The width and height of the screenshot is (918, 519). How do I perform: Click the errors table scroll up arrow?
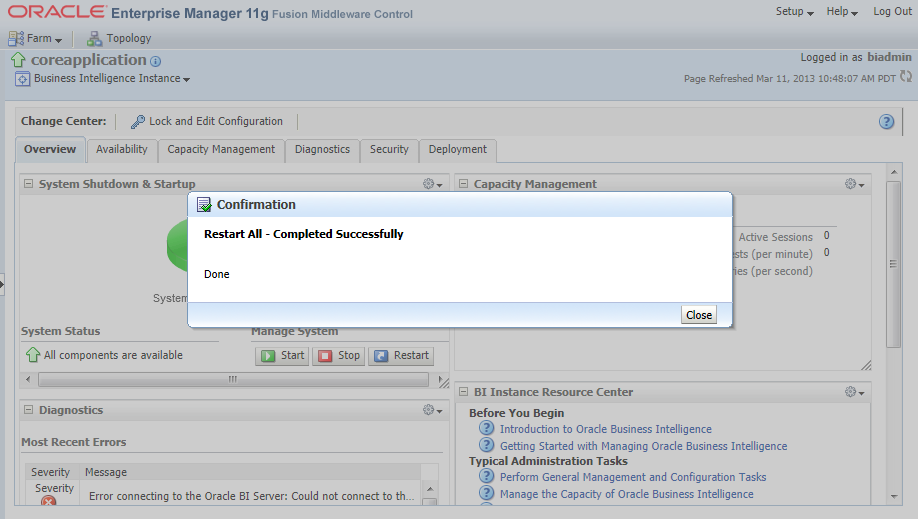(x=430, y=489)
